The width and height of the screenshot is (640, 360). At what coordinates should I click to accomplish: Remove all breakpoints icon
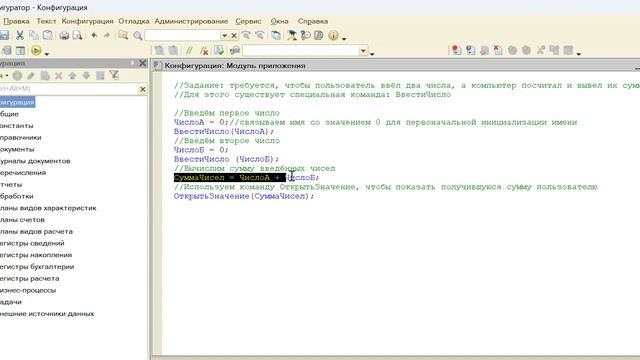tap(498, 50)
